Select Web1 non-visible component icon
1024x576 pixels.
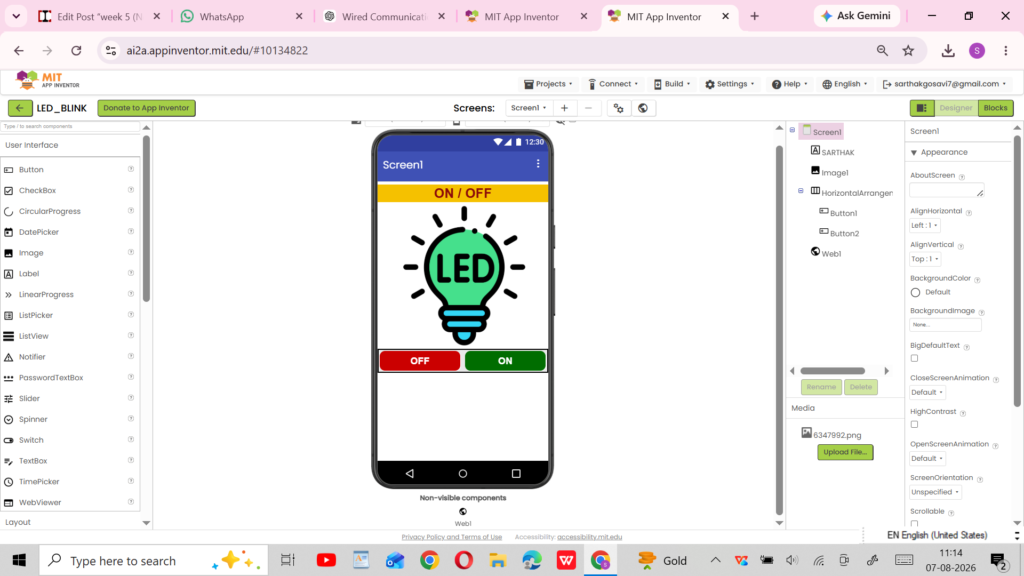tap(462, 511)
